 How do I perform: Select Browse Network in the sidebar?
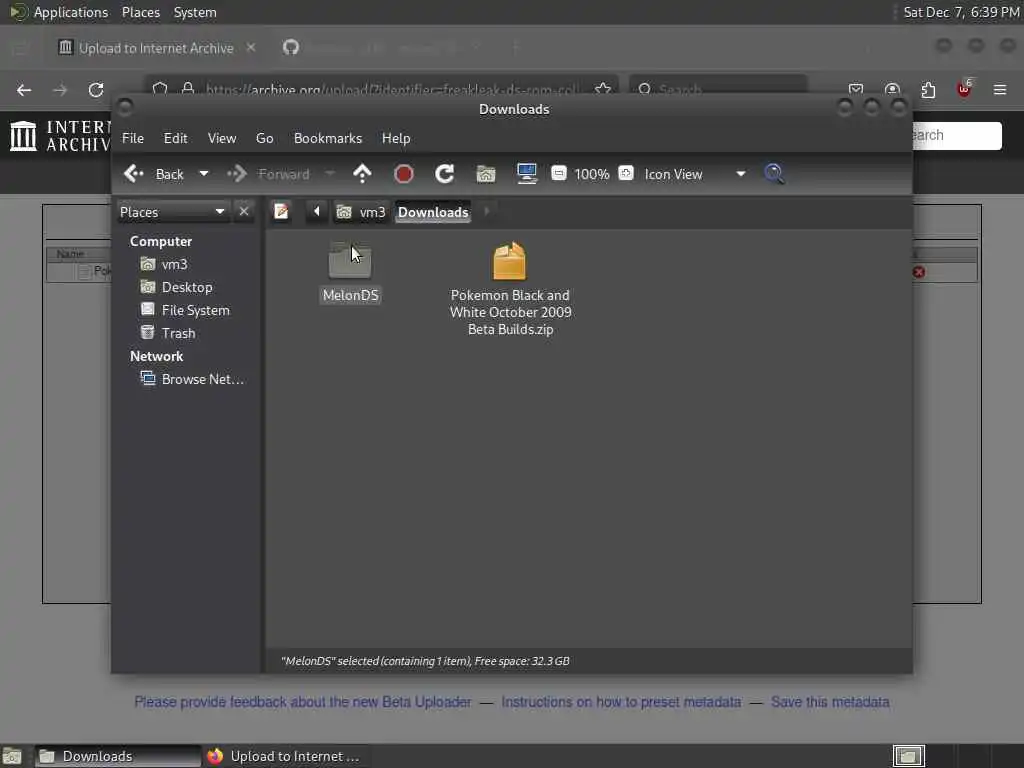pyautogui.click(x=193, y=379)
